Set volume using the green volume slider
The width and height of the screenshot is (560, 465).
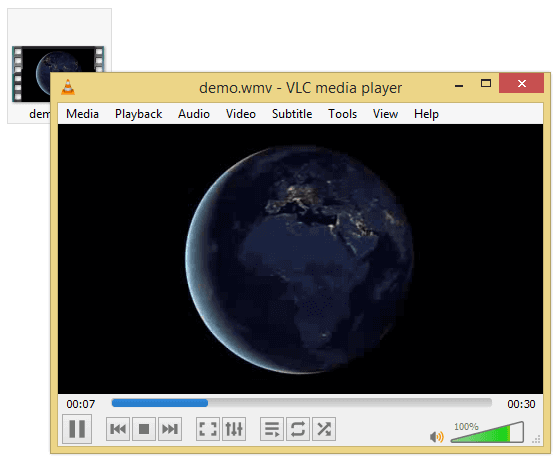coord(487,432)
